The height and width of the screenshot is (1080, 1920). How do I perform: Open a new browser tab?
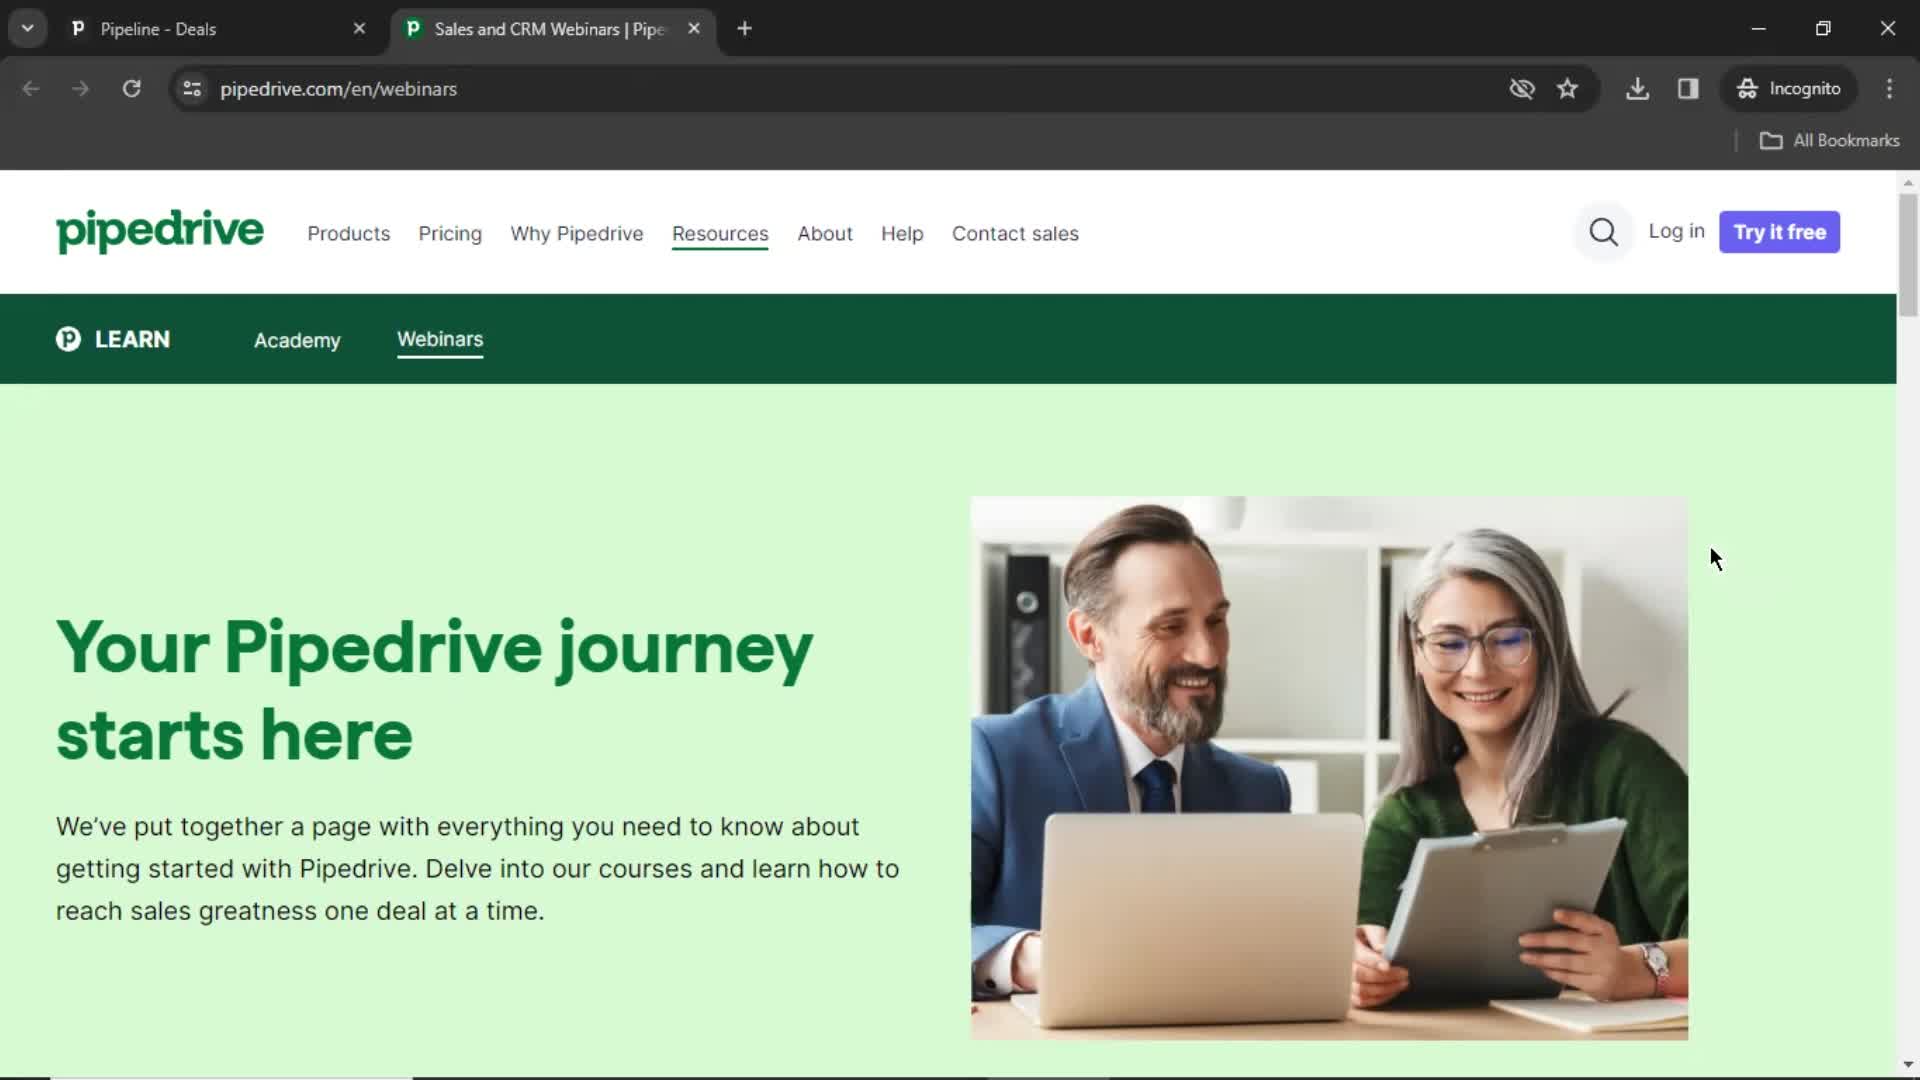point(744,29)
